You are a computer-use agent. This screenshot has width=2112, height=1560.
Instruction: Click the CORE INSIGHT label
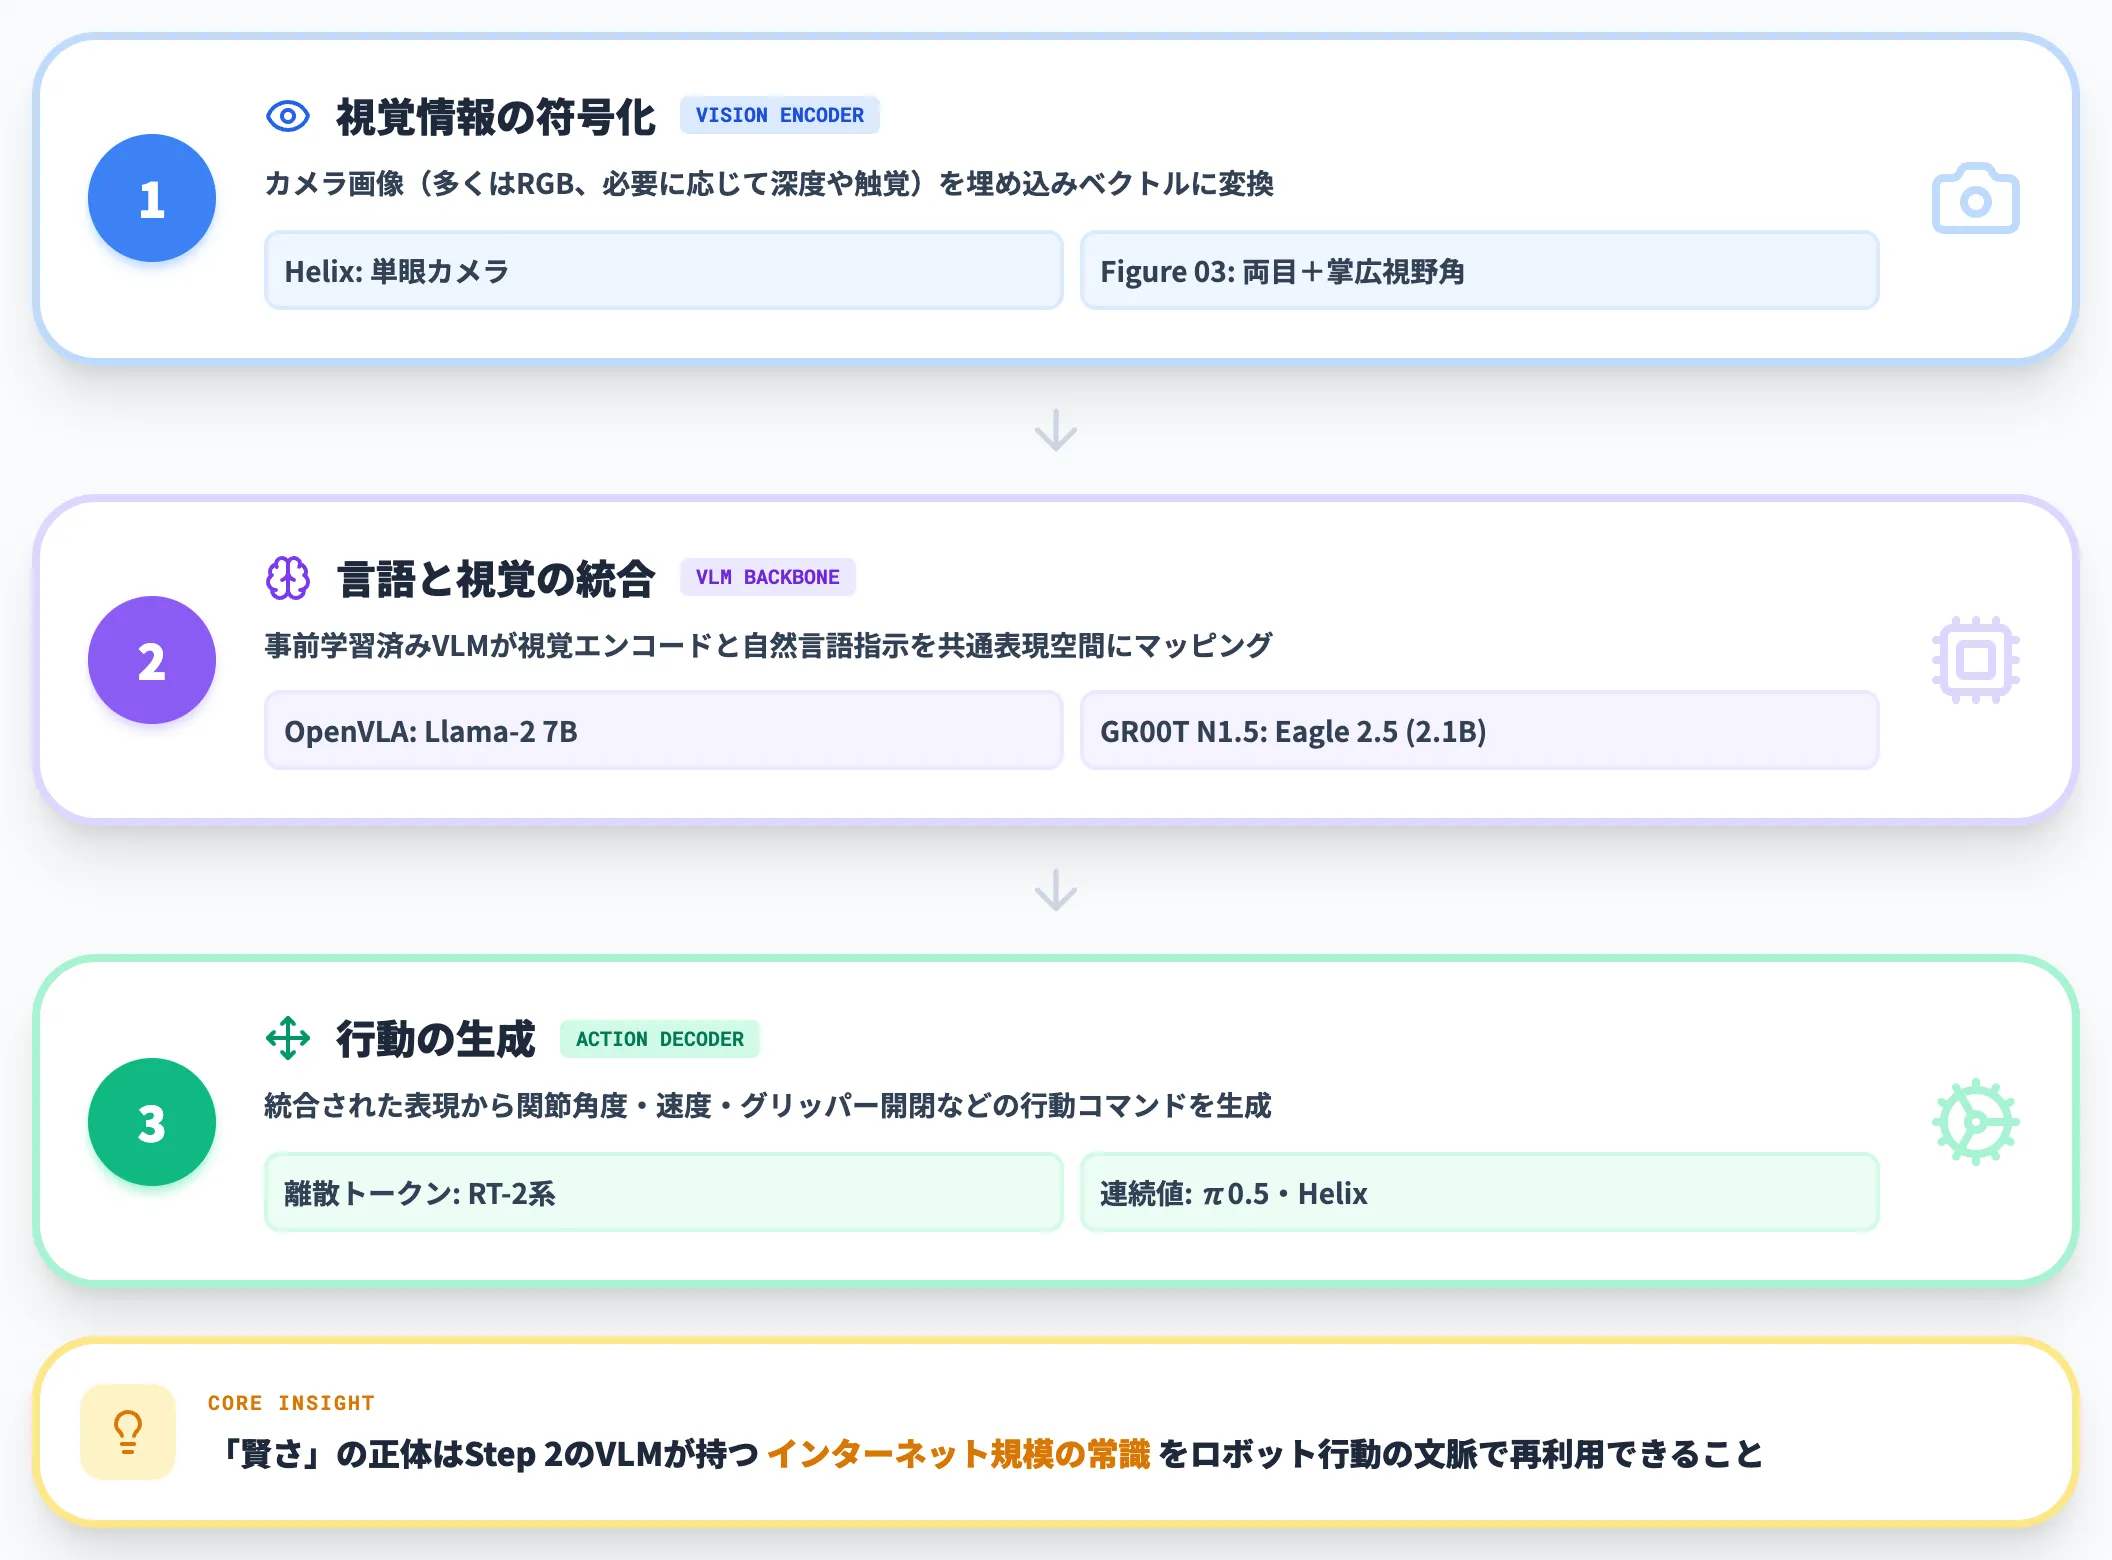(291, 1403)
